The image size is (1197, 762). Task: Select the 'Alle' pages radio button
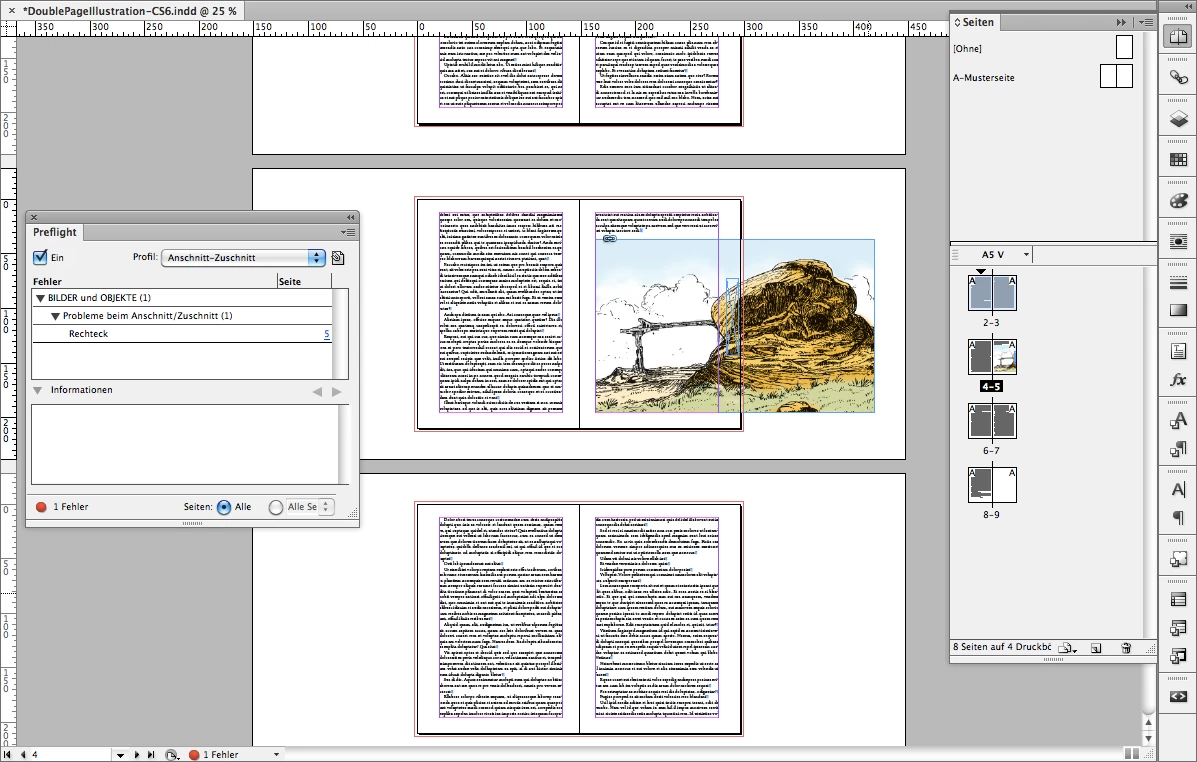point(224,507)
